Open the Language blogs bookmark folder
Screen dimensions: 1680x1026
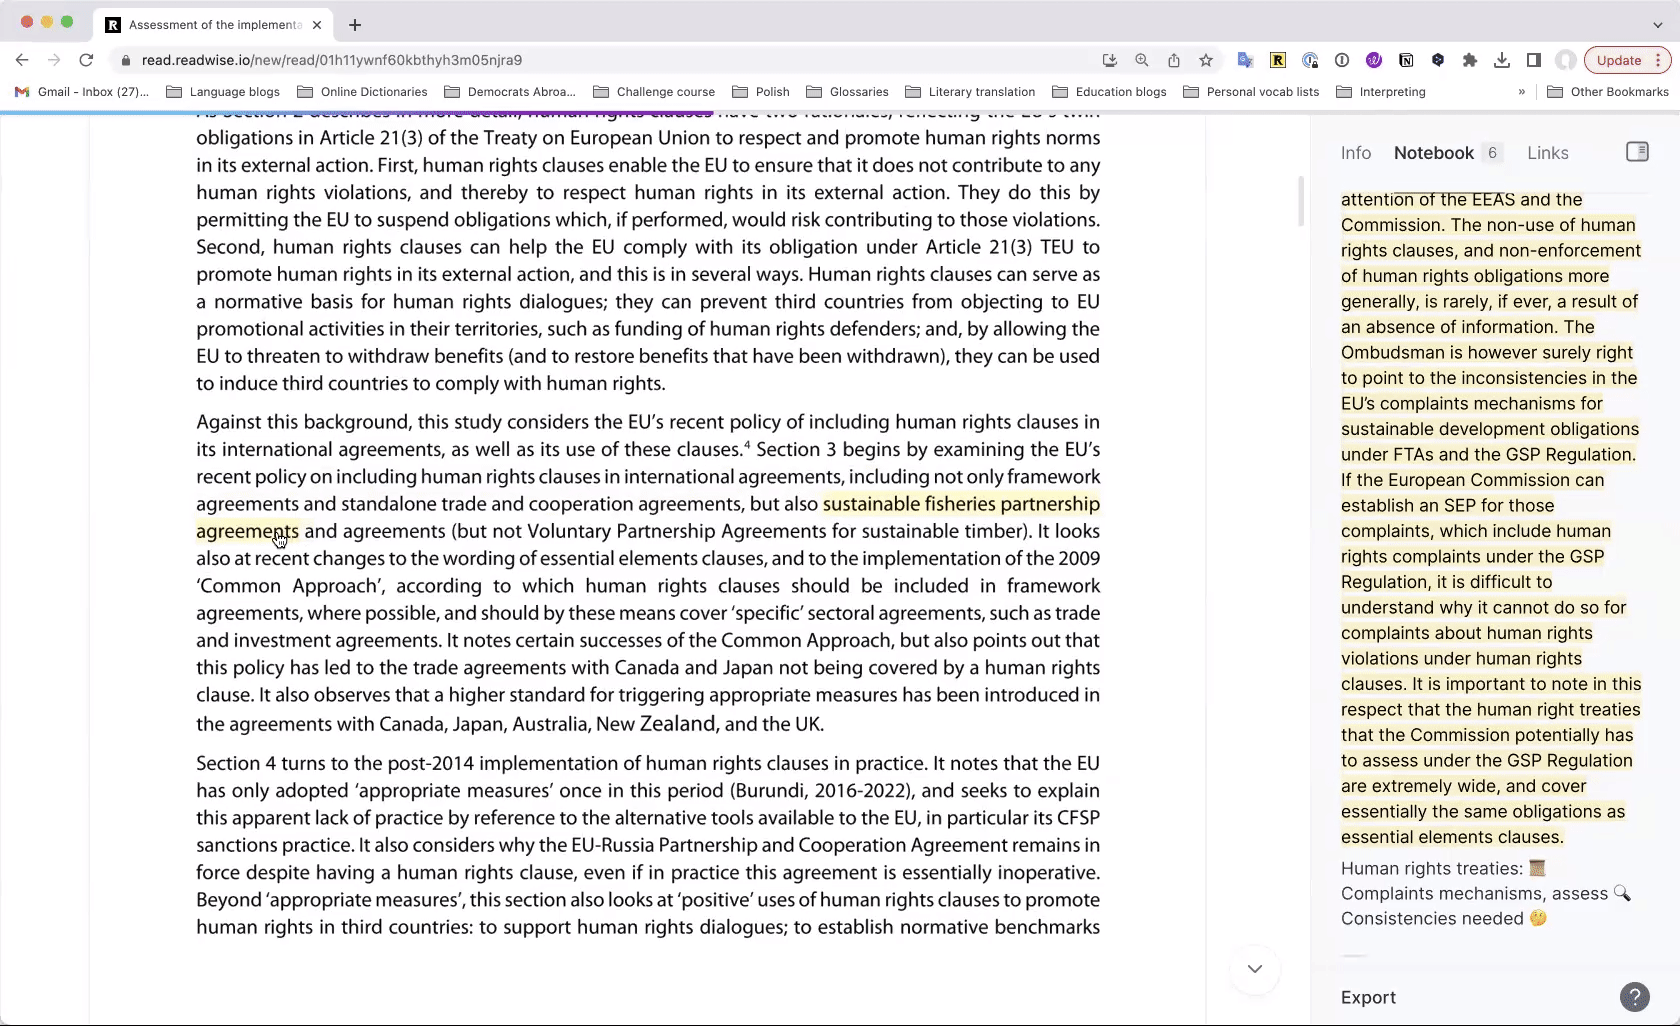click(x=223, y=92)
